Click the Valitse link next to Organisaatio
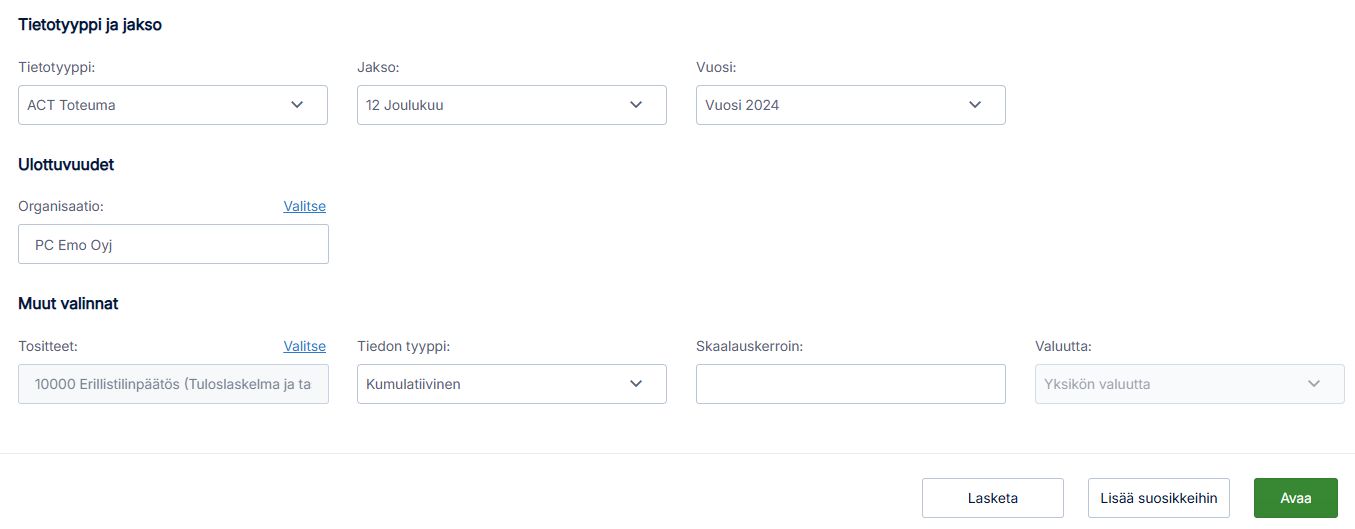1355x529 pixels. coord(305,206)
